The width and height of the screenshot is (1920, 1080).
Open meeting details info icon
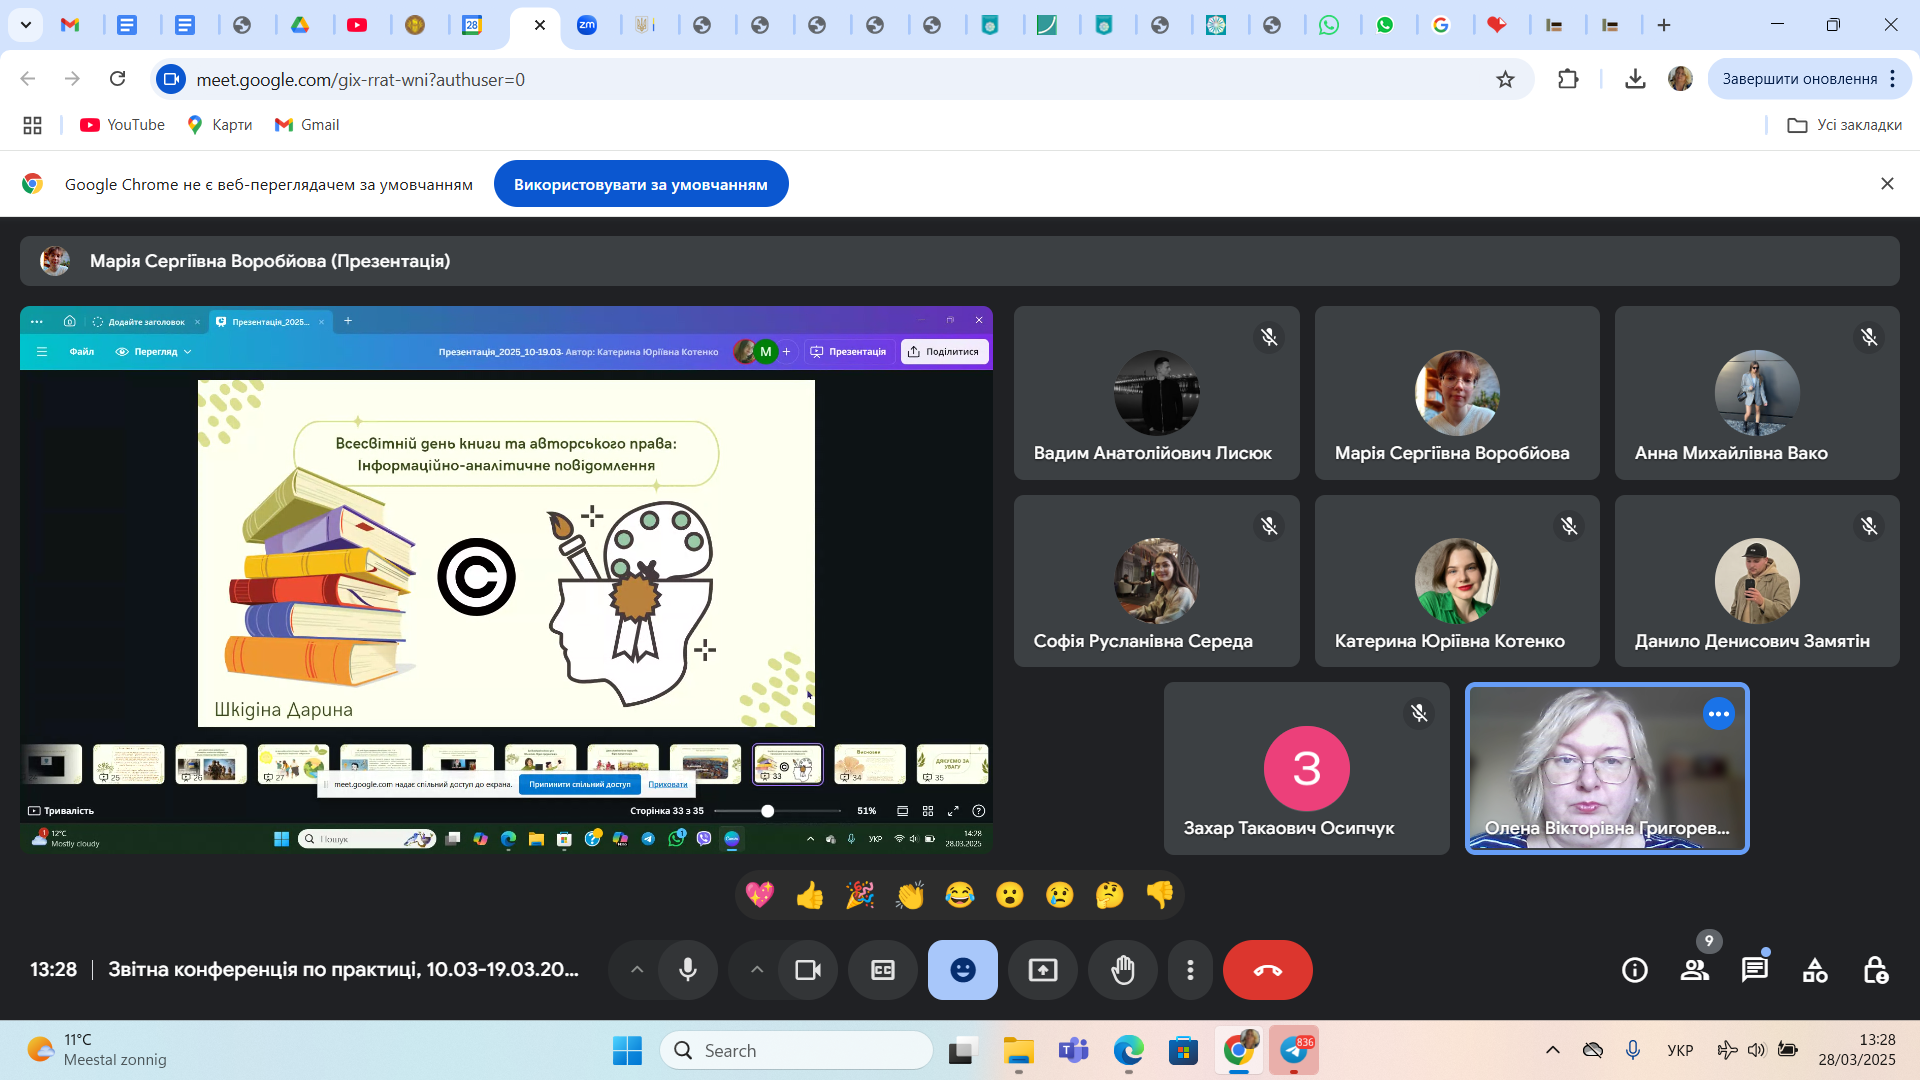(x=1635, y=970)
